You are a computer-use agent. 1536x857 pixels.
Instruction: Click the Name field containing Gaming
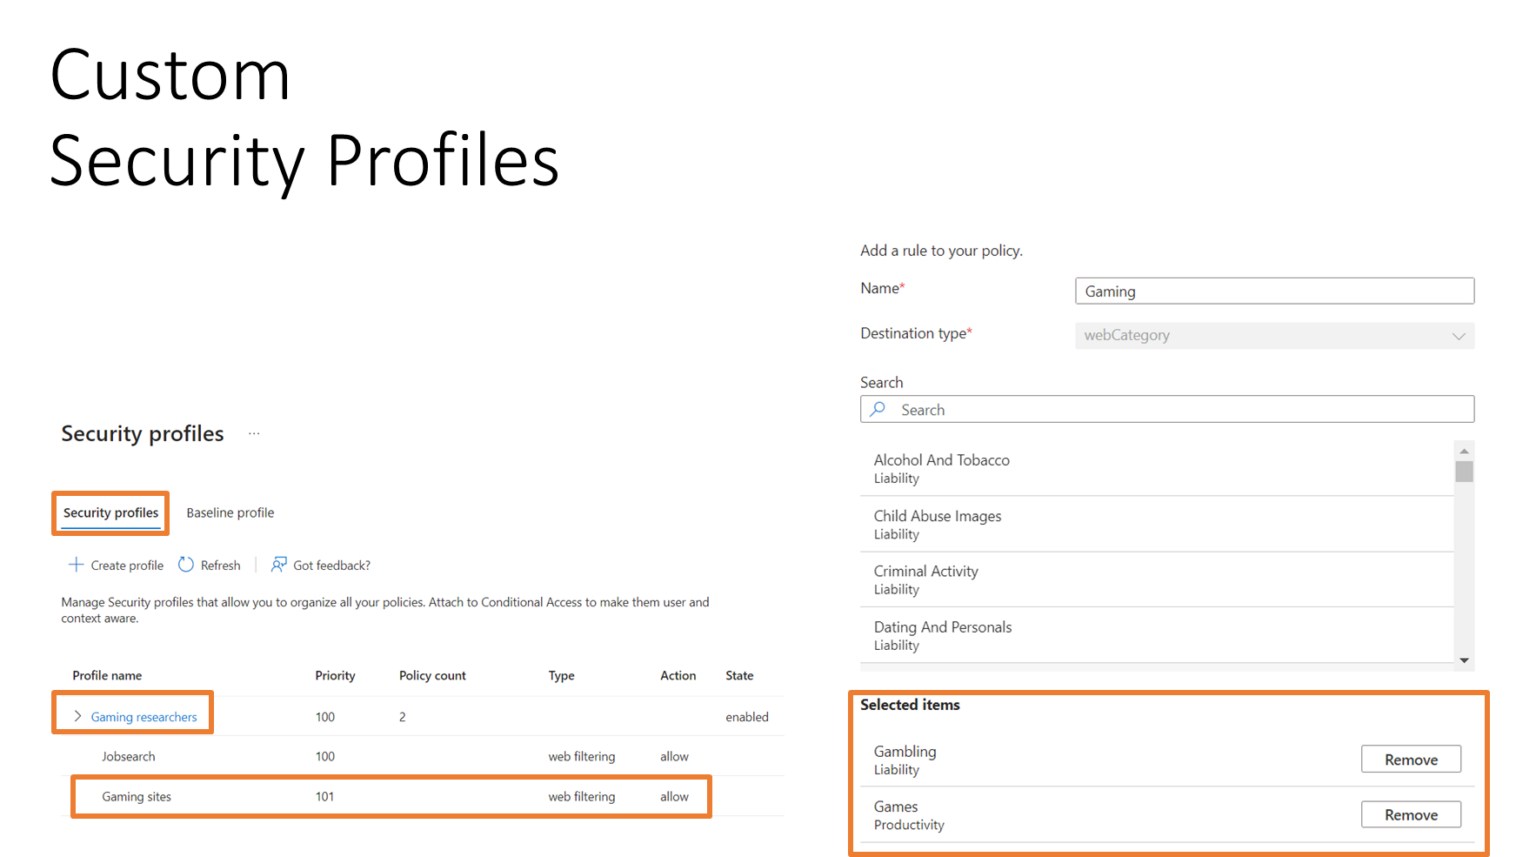[x=1274, y=290]
